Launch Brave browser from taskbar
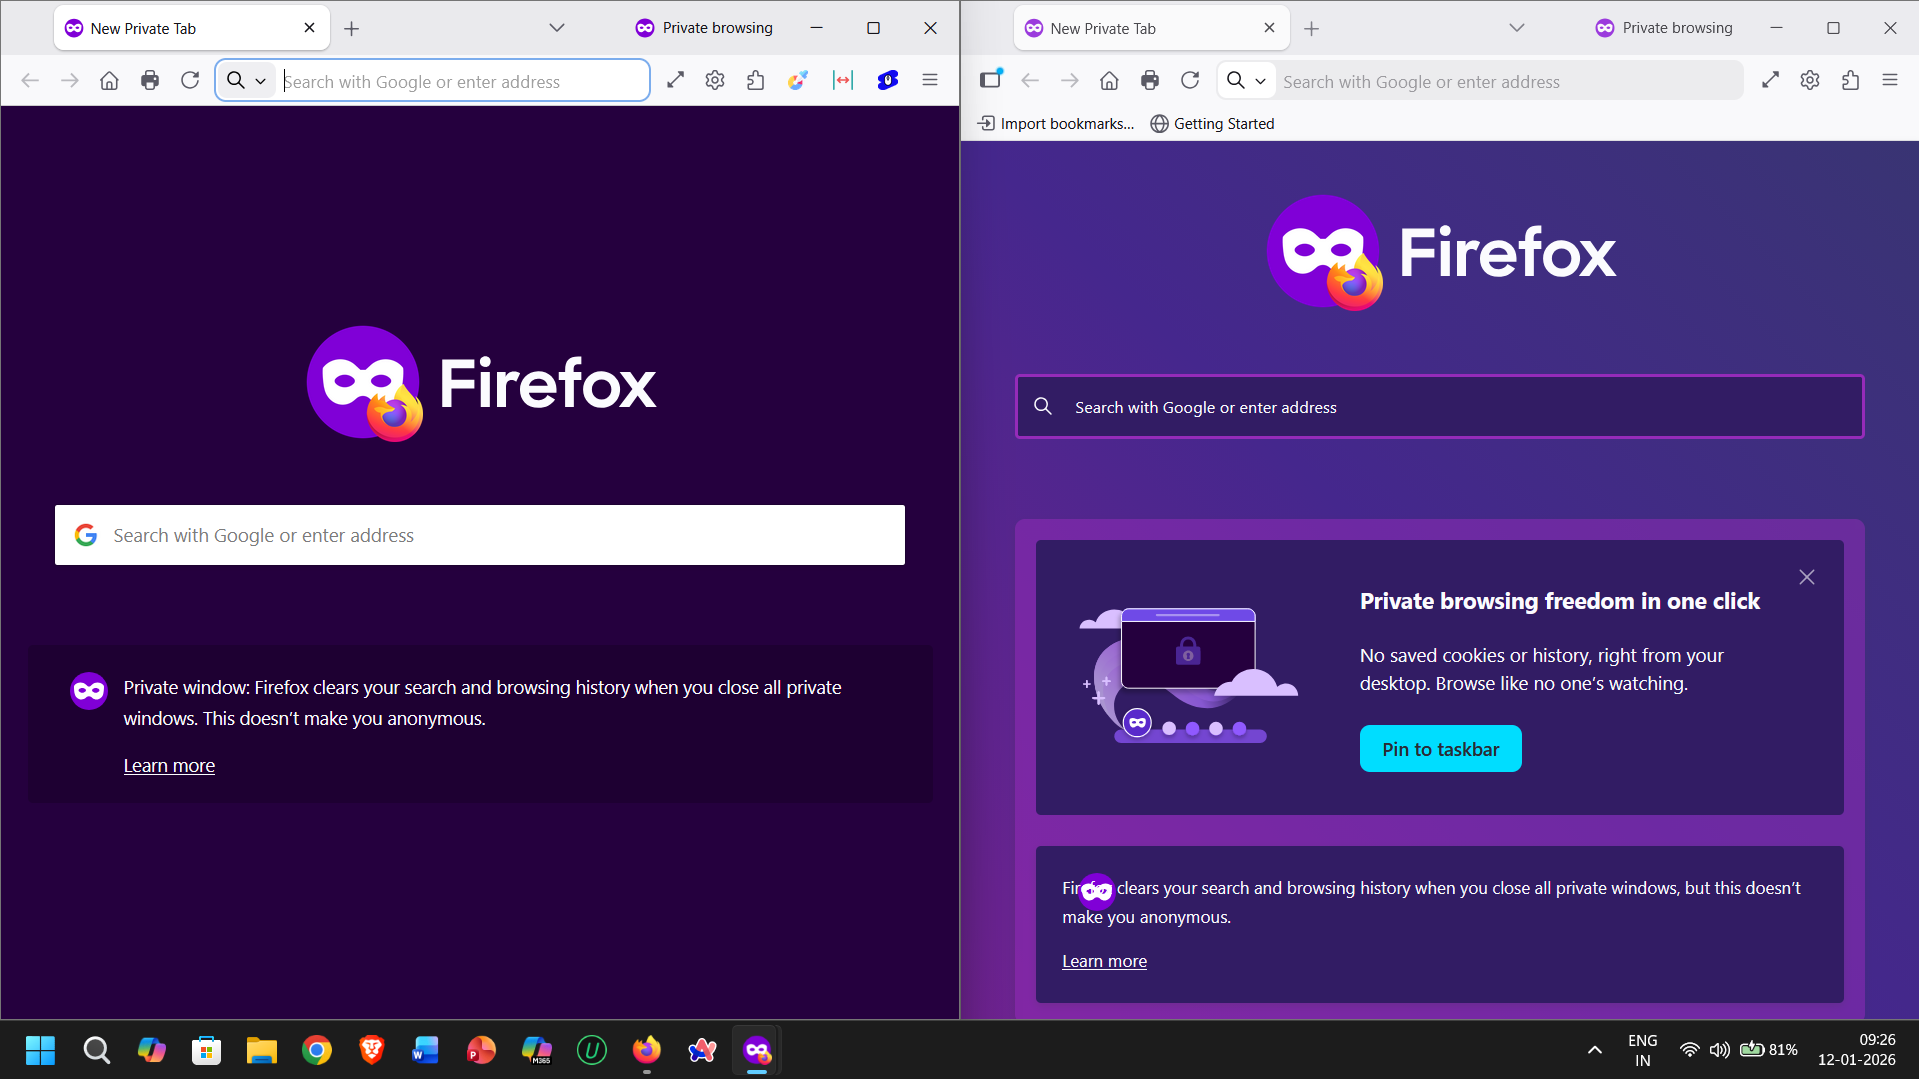 pos(372,1050)
